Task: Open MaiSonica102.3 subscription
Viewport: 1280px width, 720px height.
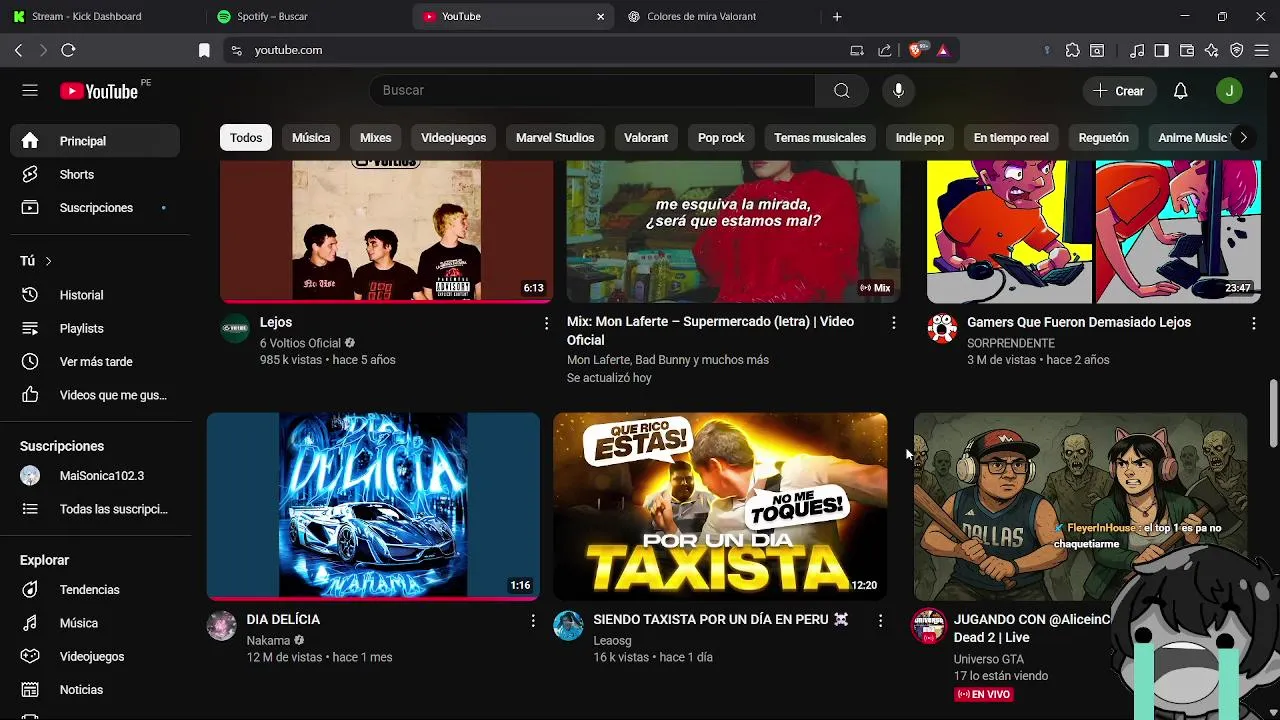Action: 95,476
